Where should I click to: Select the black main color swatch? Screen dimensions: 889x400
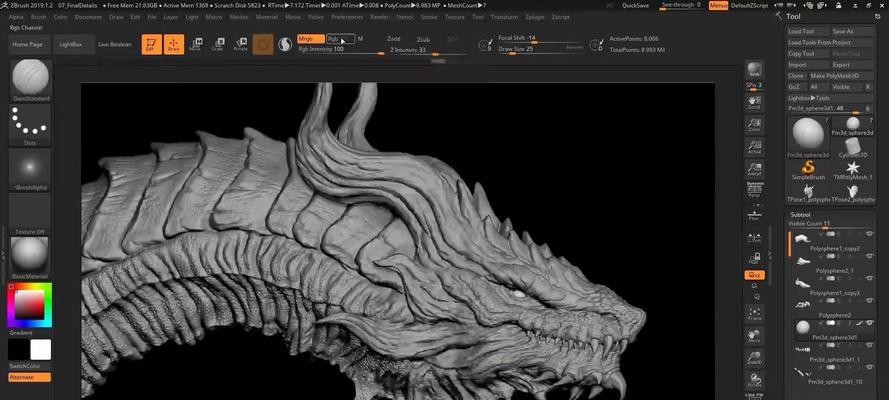19,350
